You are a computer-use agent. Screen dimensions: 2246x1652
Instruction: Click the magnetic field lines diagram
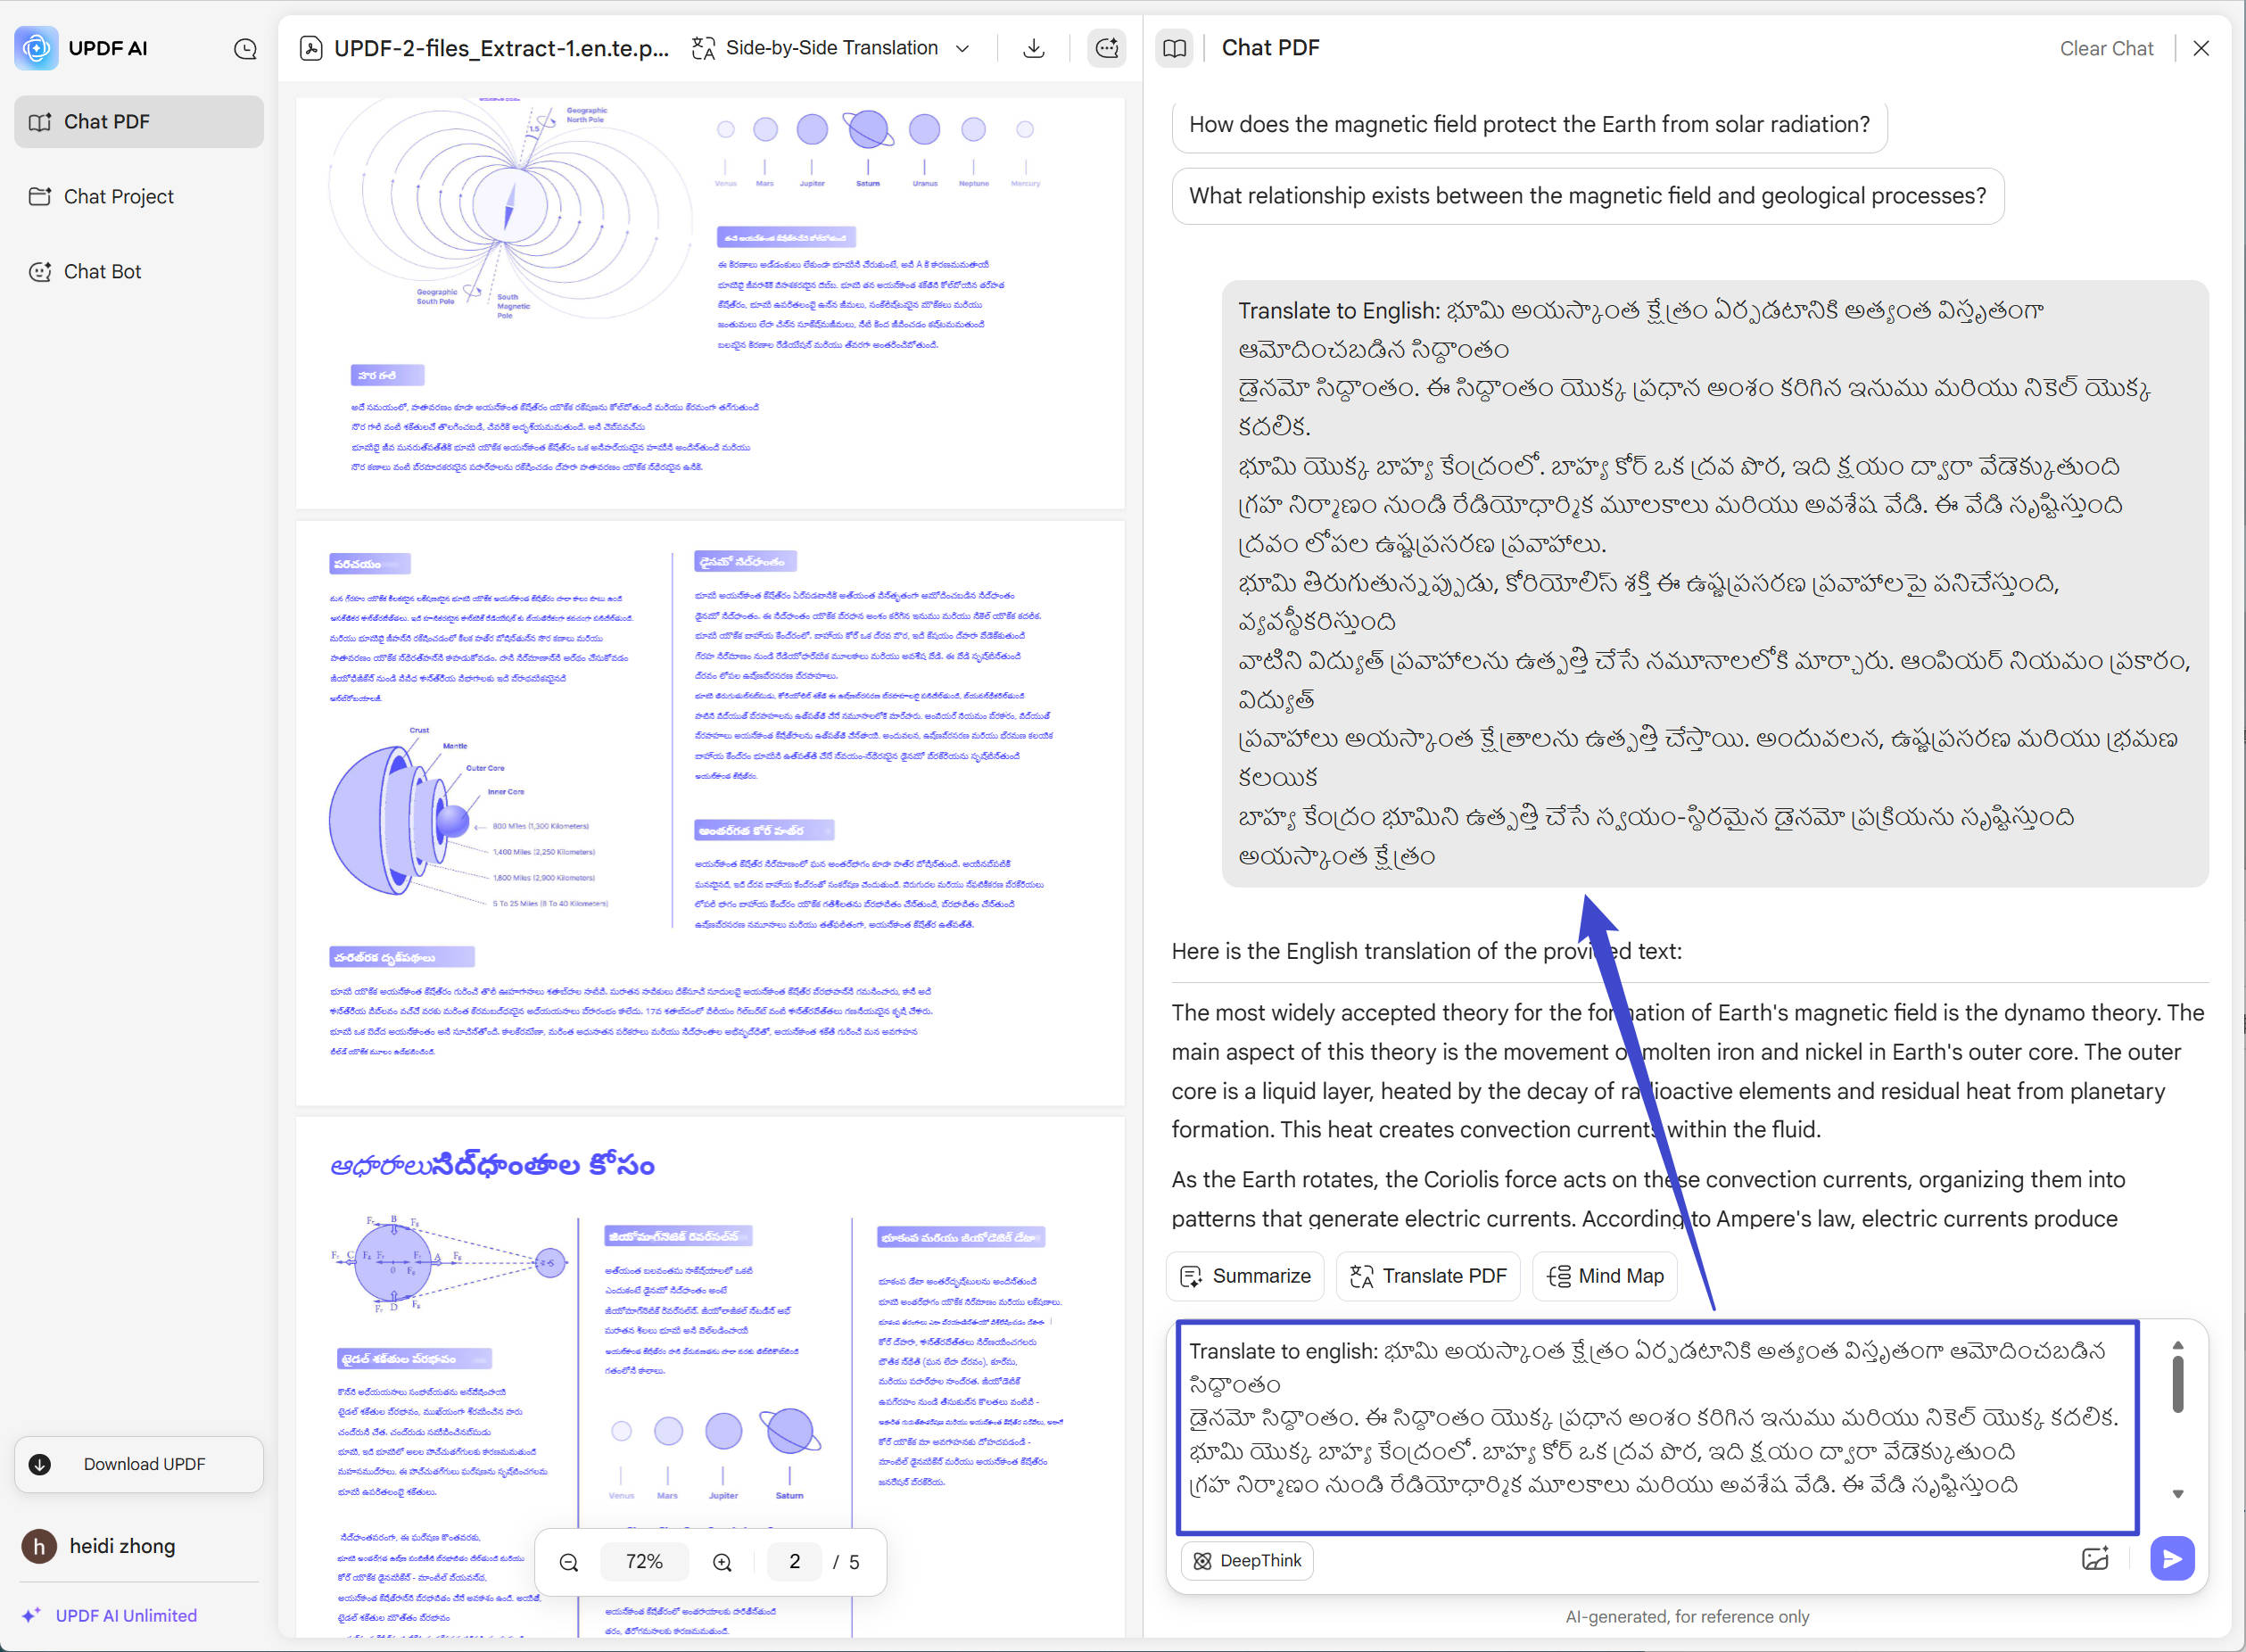pos(508,208)
